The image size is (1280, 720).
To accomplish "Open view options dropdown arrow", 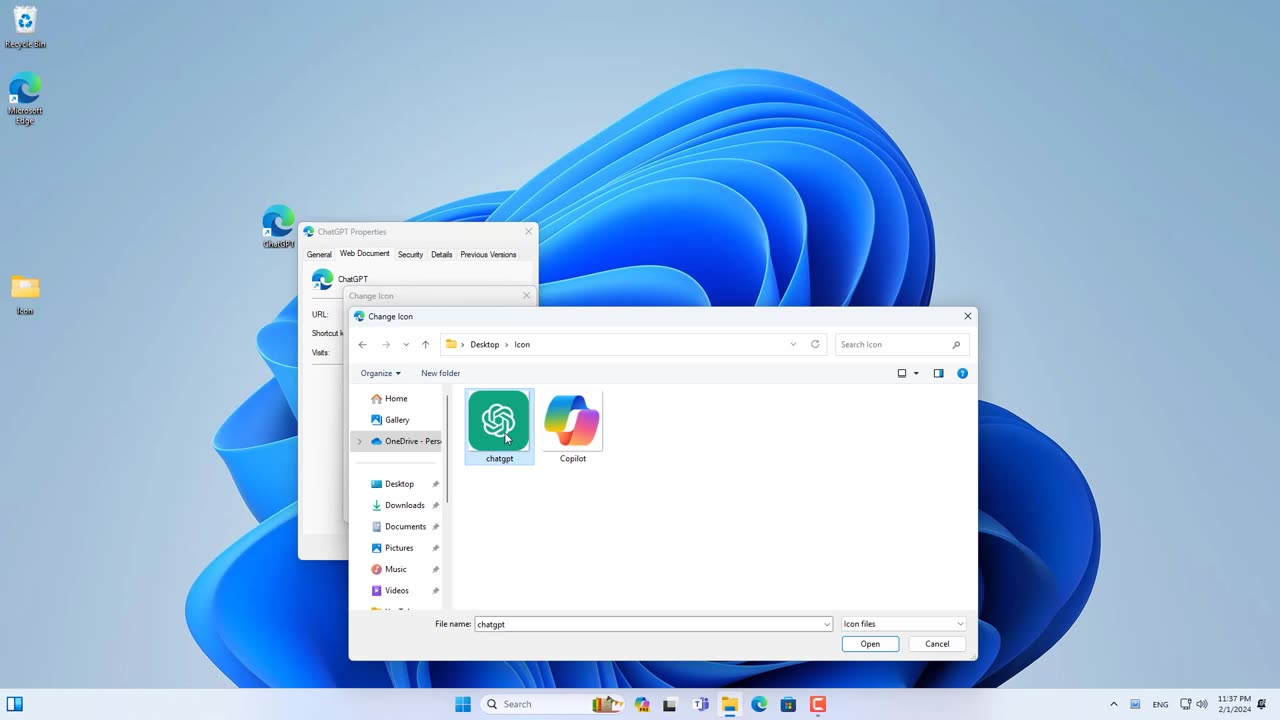I will coord(916,373).
